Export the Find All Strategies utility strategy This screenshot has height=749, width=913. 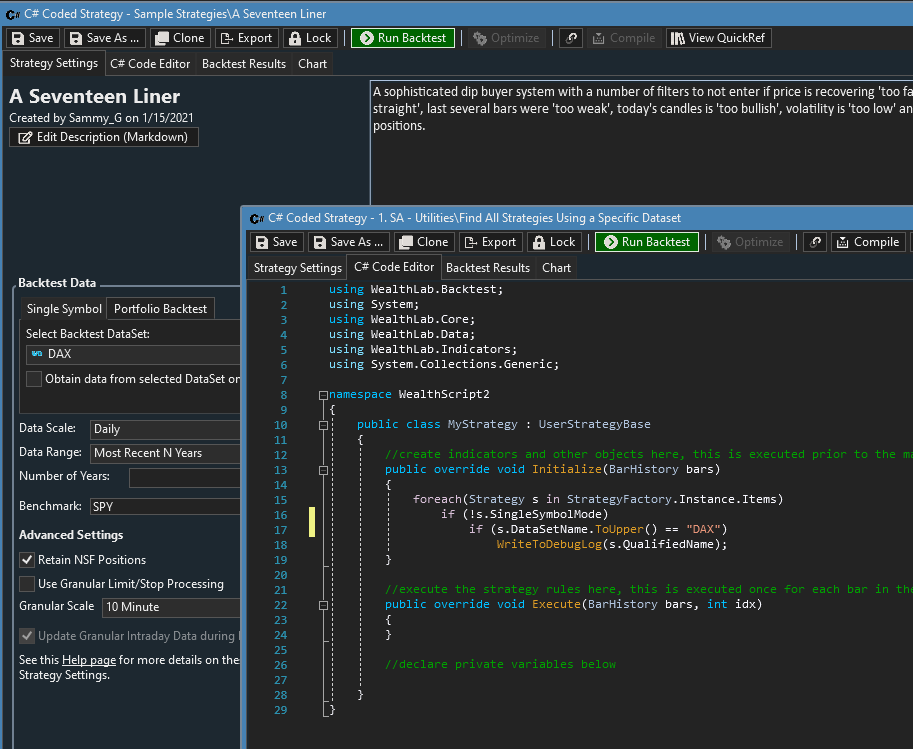point(490,242)
